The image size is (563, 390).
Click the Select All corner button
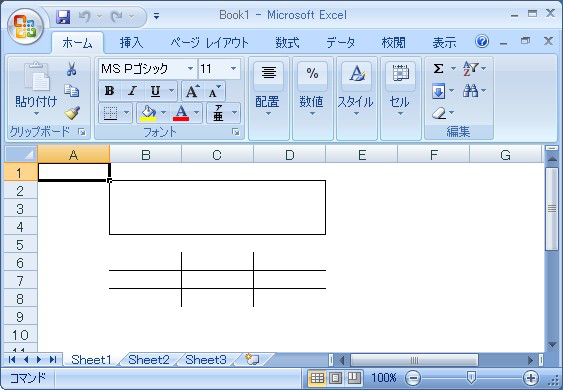[21, 154]
